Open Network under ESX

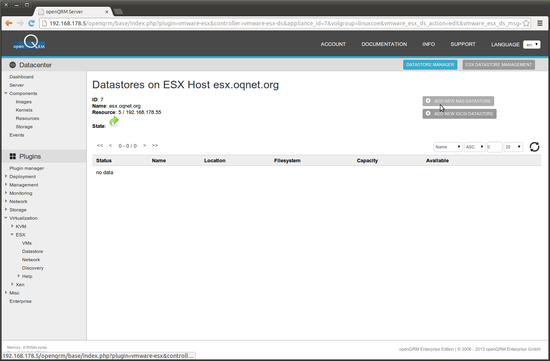31,260
